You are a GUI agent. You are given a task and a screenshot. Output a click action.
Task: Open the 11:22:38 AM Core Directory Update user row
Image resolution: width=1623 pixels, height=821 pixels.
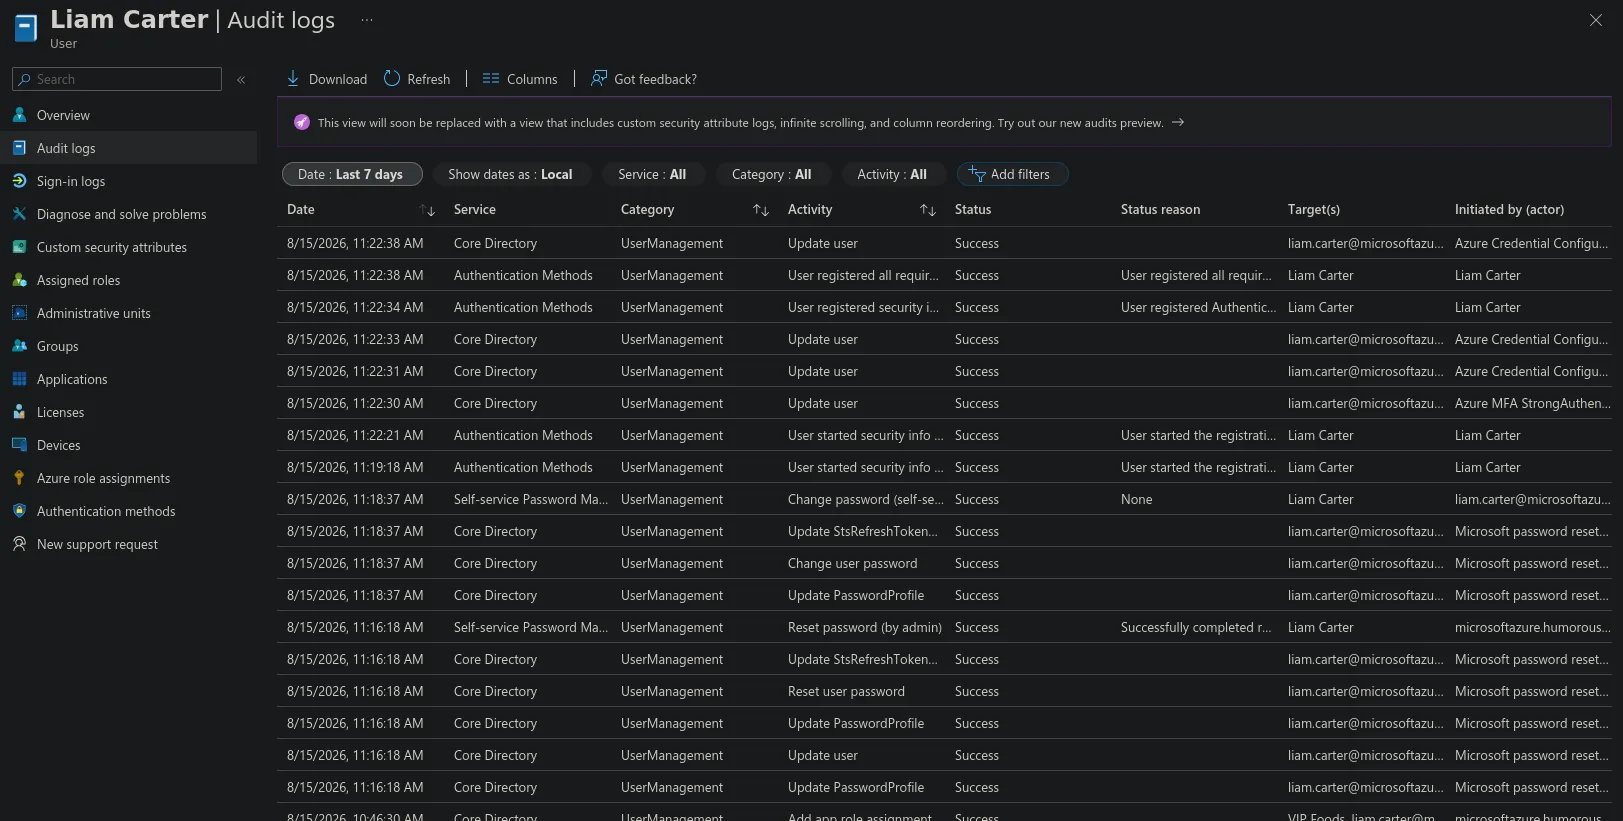(944, 243)
